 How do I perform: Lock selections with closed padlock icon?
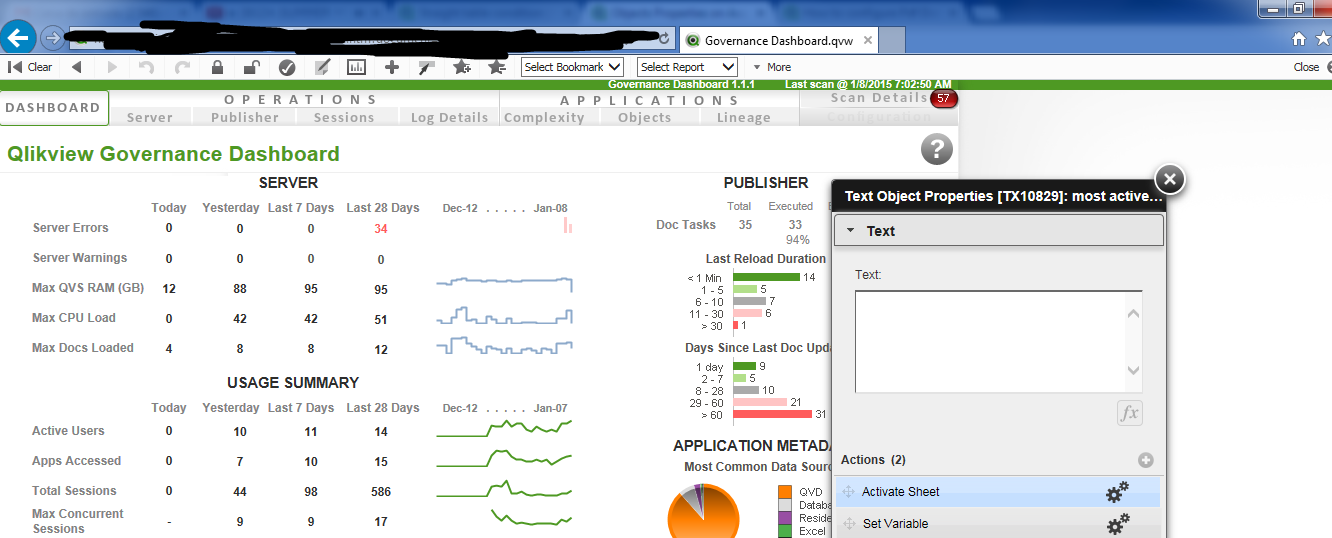[217, 67]
